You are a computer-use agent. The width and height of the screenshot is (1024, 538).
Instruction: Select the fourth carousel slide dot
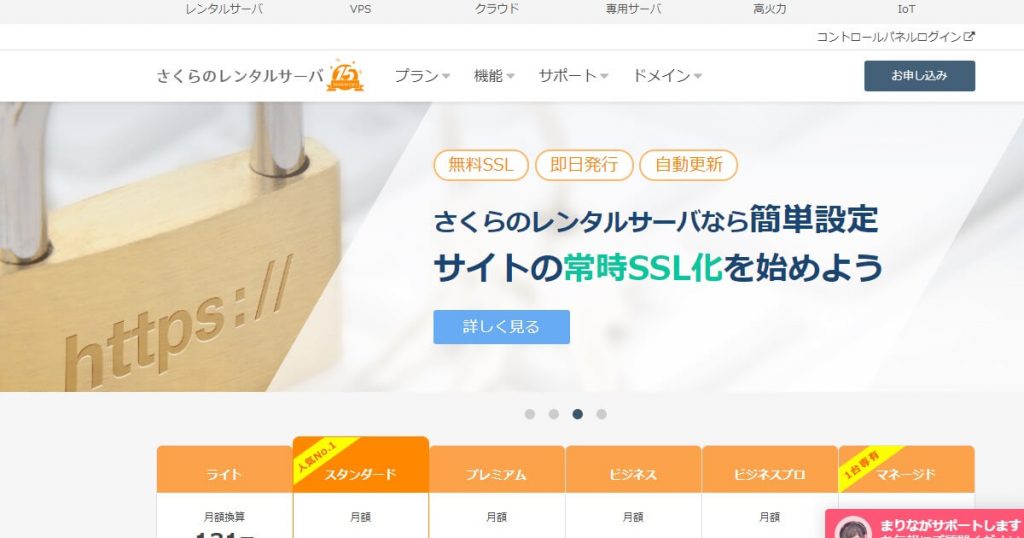(601, 414)
